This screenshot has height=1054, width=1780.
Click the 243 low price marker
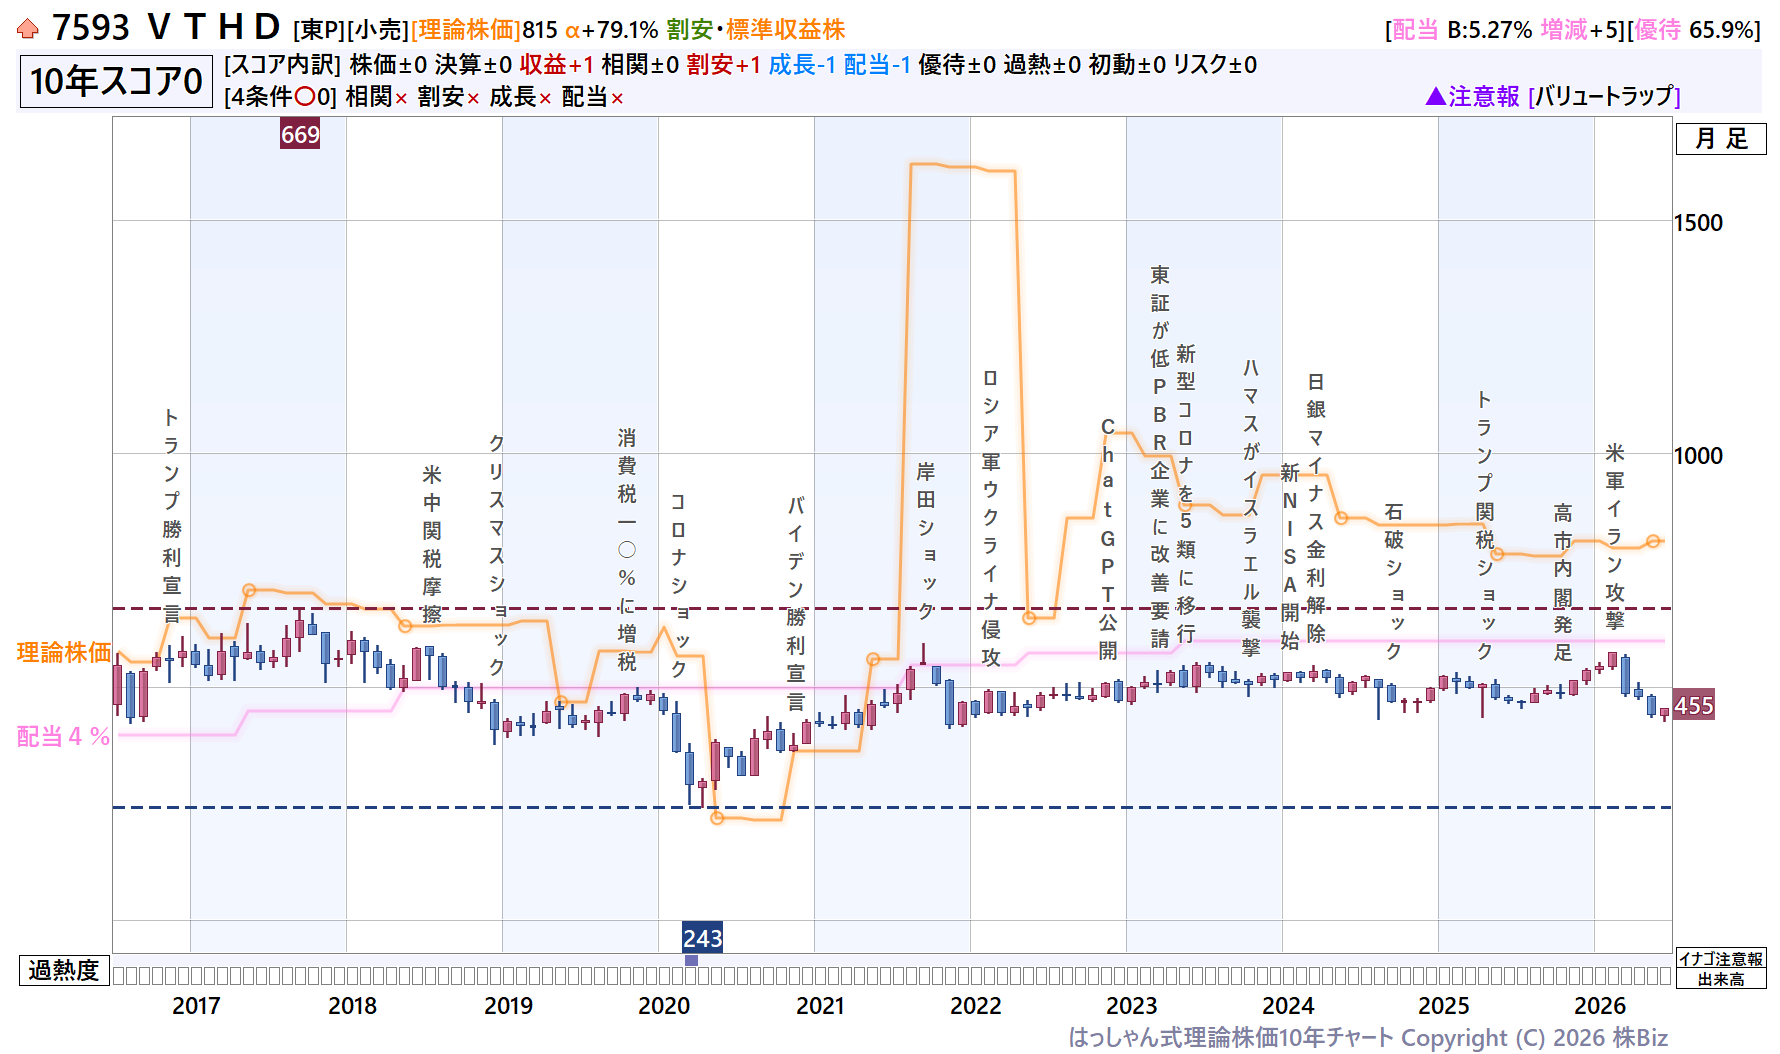click(702, 938)
